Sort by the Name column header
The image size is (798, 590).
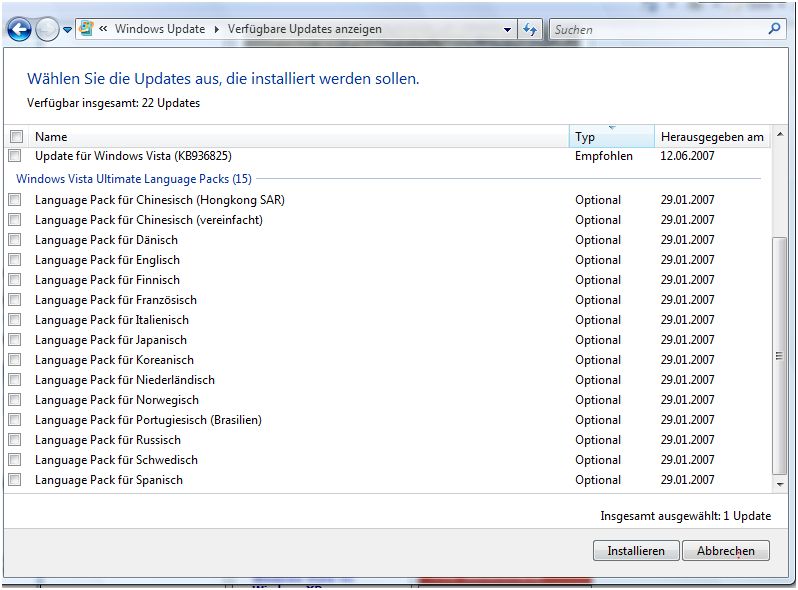coord(299,136)
